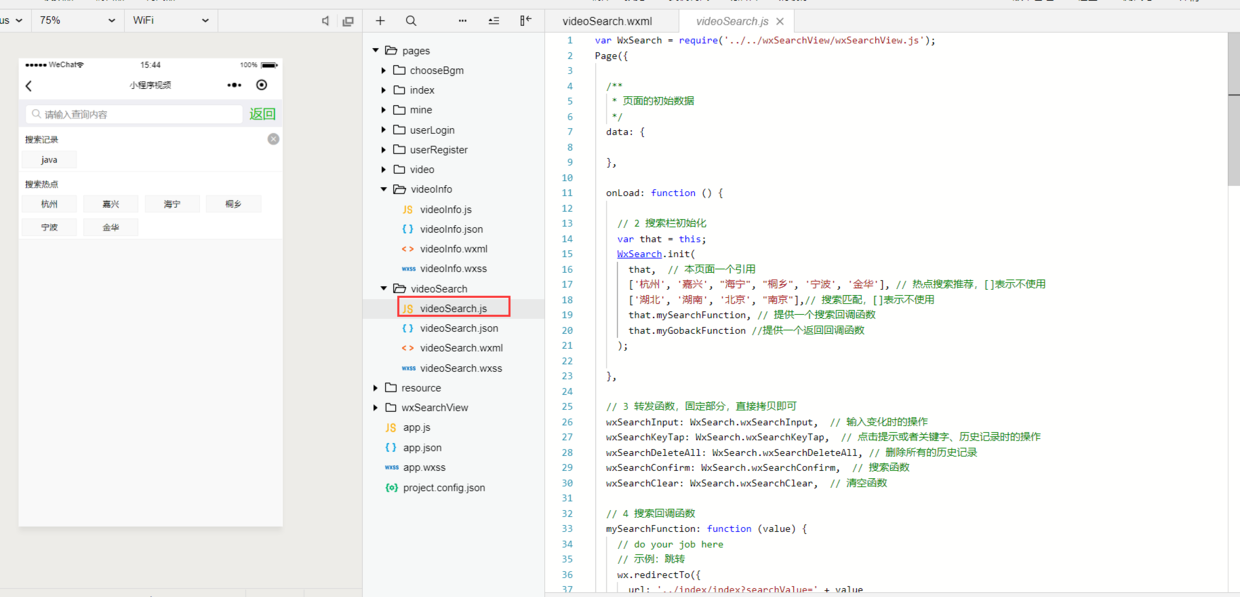Click the wxss icon of videoInfo.wxss
1240x597 pixels.
coord(408,269)
